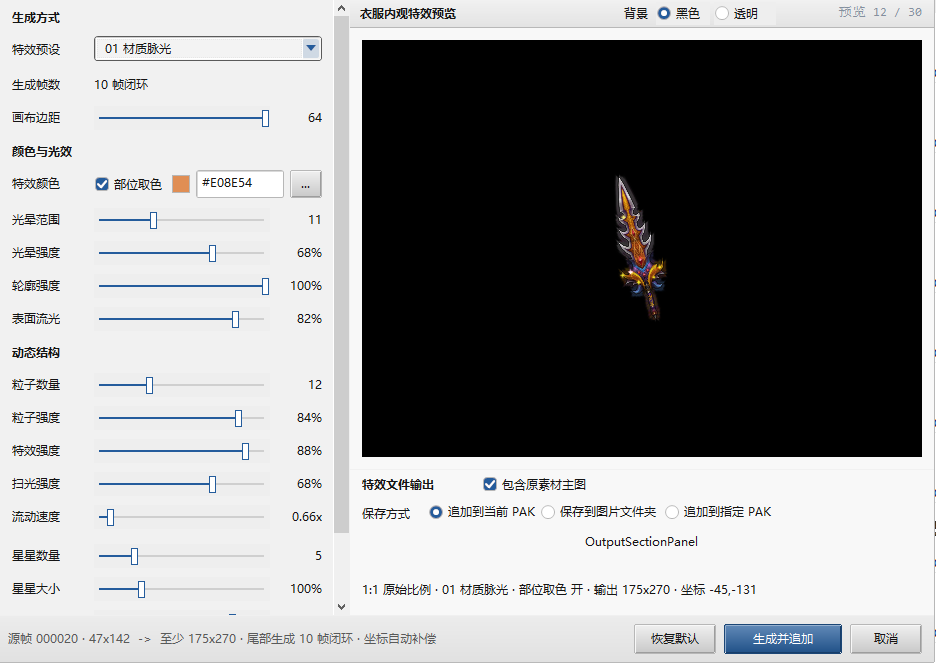Click the 预览 12 / 30 frame counter
This screenshot has height=663, width=936.
click(x=880, y=12)
